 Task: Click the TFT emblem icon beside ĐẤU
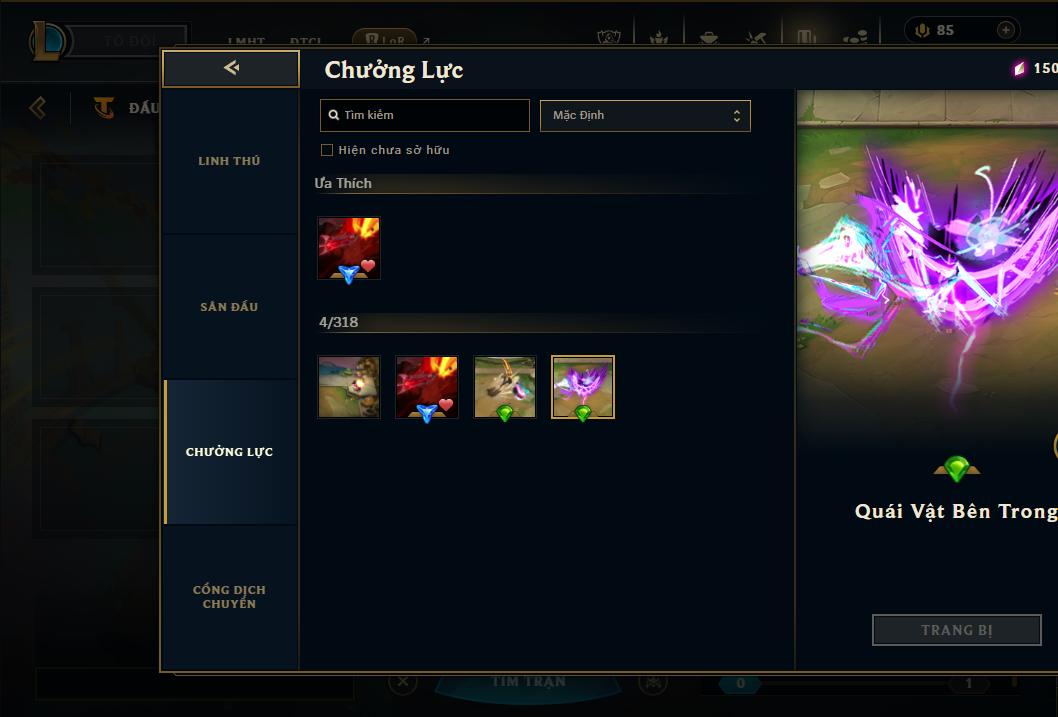[104, 107]
